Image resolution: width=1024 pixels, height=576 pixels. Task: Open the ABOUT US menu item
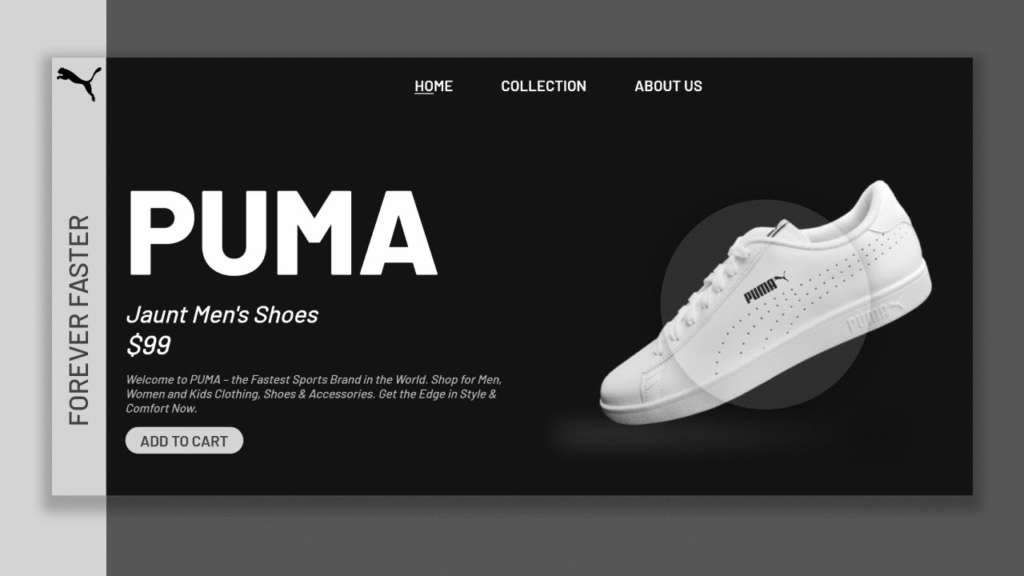668,86
